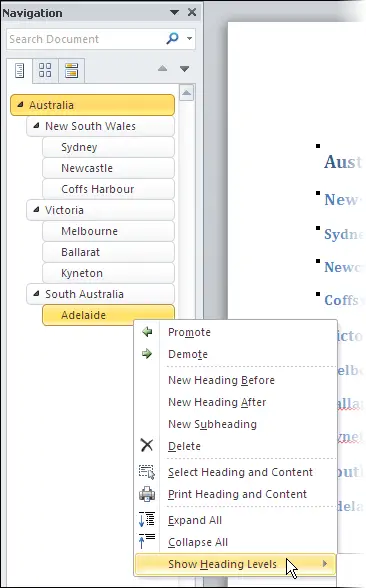Collapse the South Australia heading
The image size is (366, 588).
coord(36,294)
